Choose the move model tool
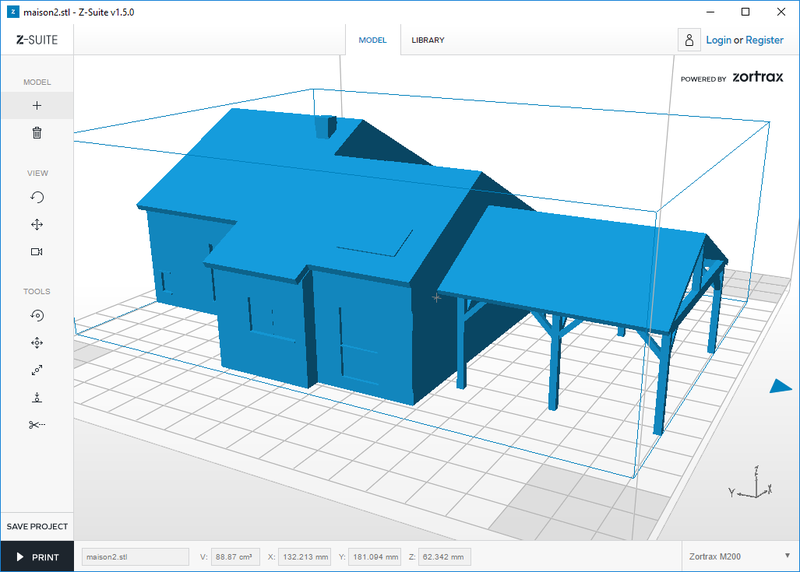 click(x=37, y=343)
